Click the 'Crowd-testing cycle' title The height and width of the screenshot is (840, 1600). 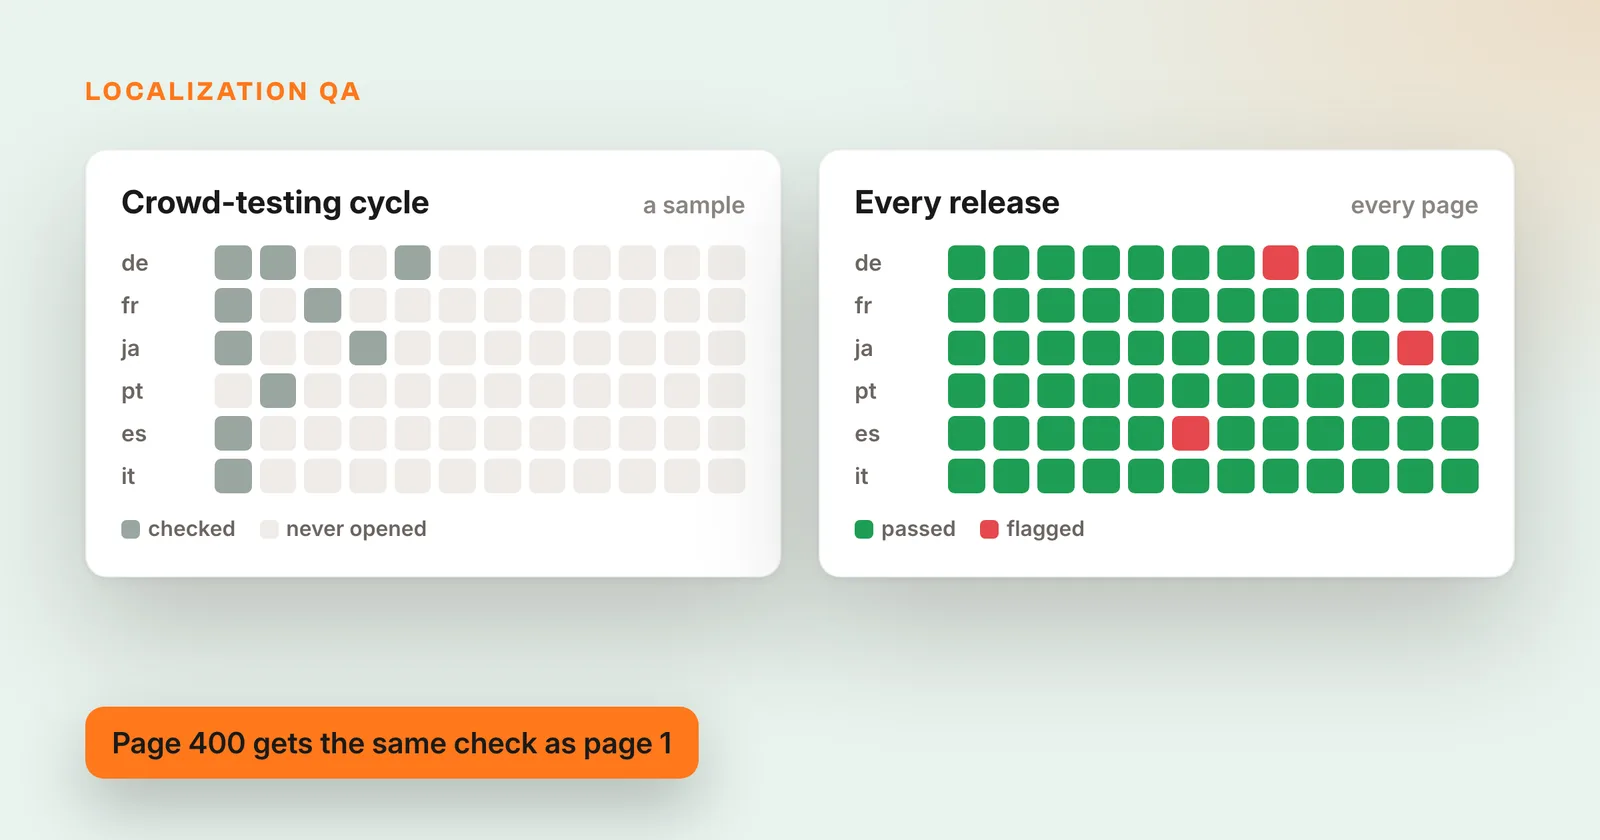tap(275, 203)
